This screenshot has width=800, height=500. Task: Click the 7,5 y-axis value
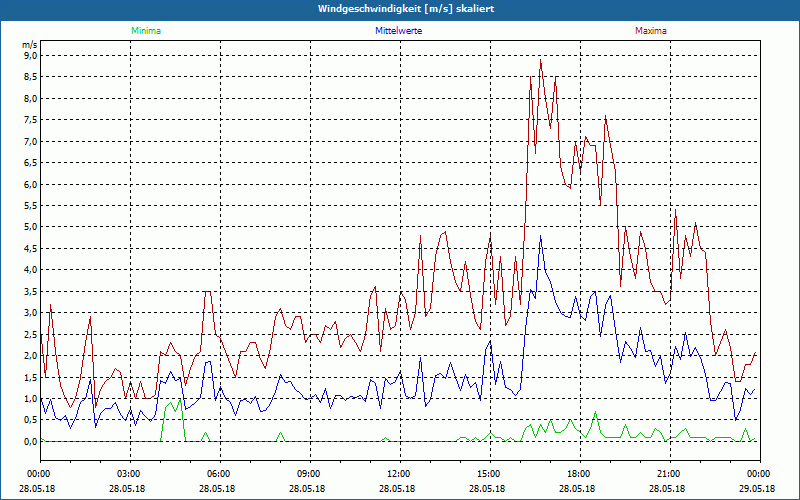[32, 120]
